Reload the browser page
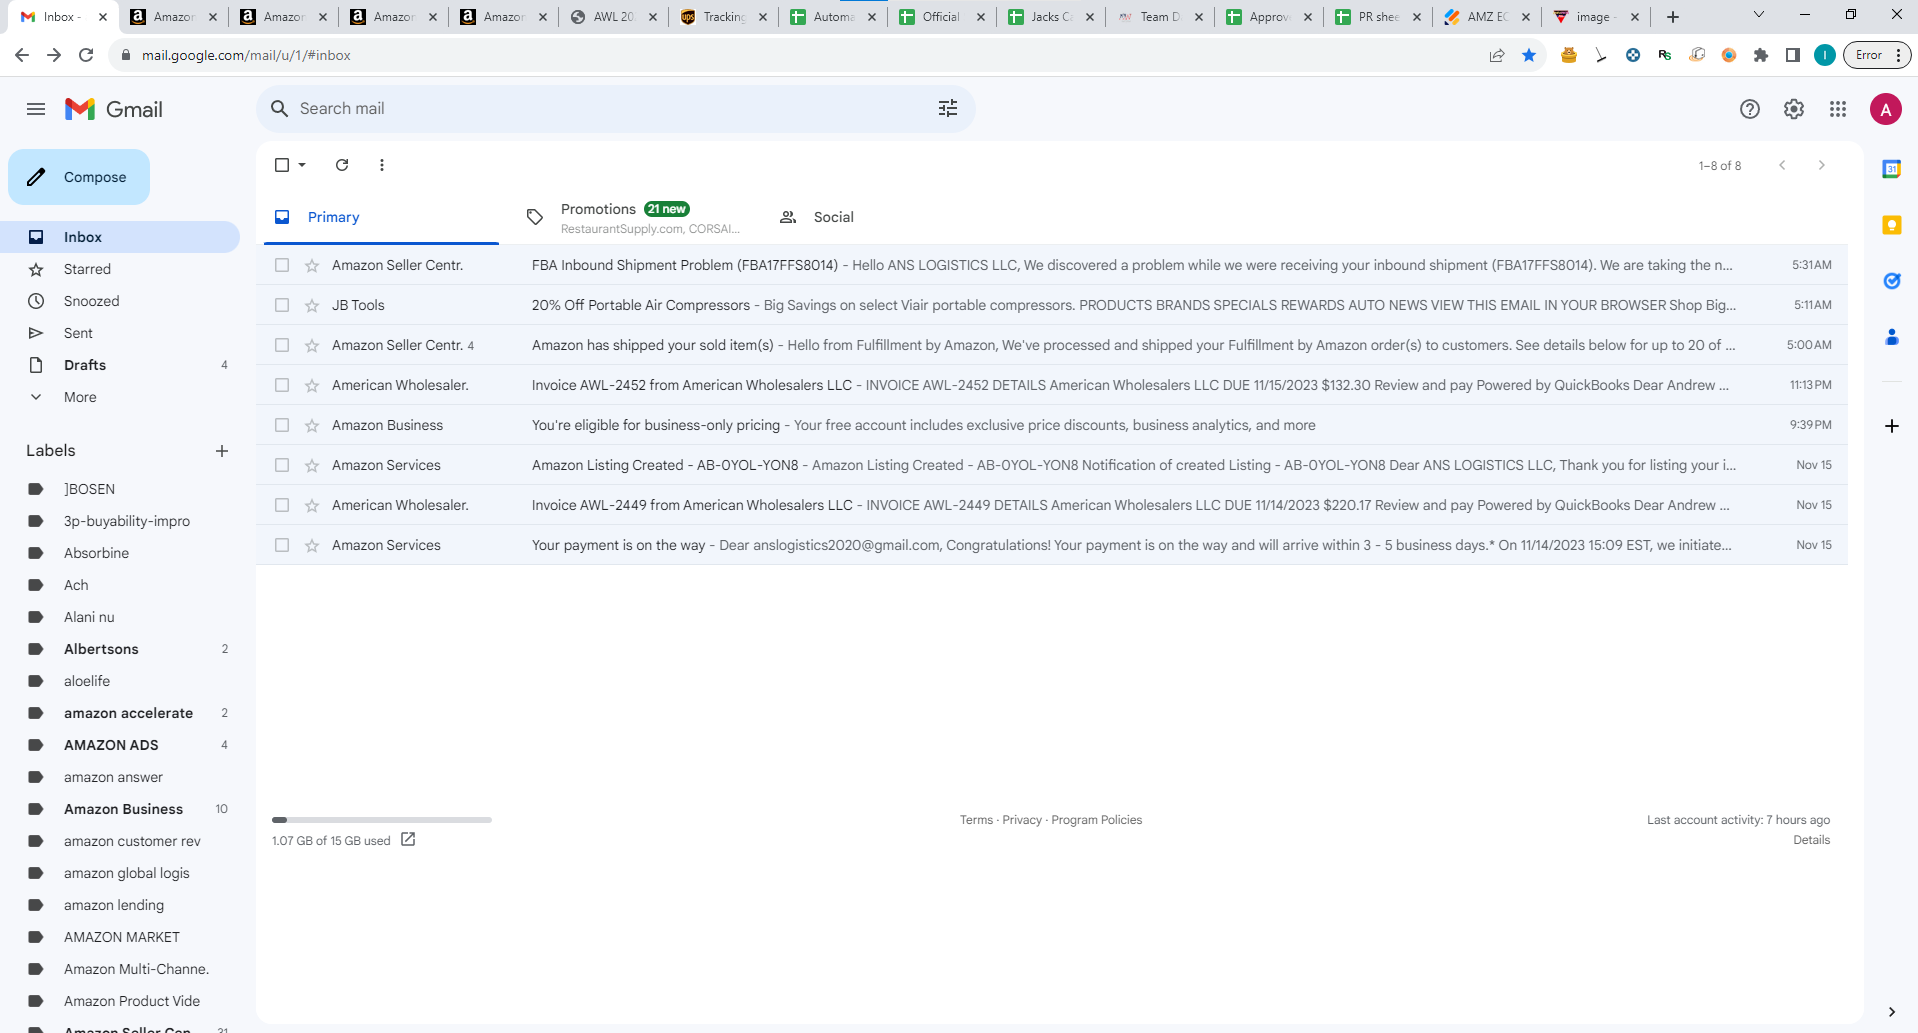This screenshot has width=1918, height=1033. pos(86,55)
